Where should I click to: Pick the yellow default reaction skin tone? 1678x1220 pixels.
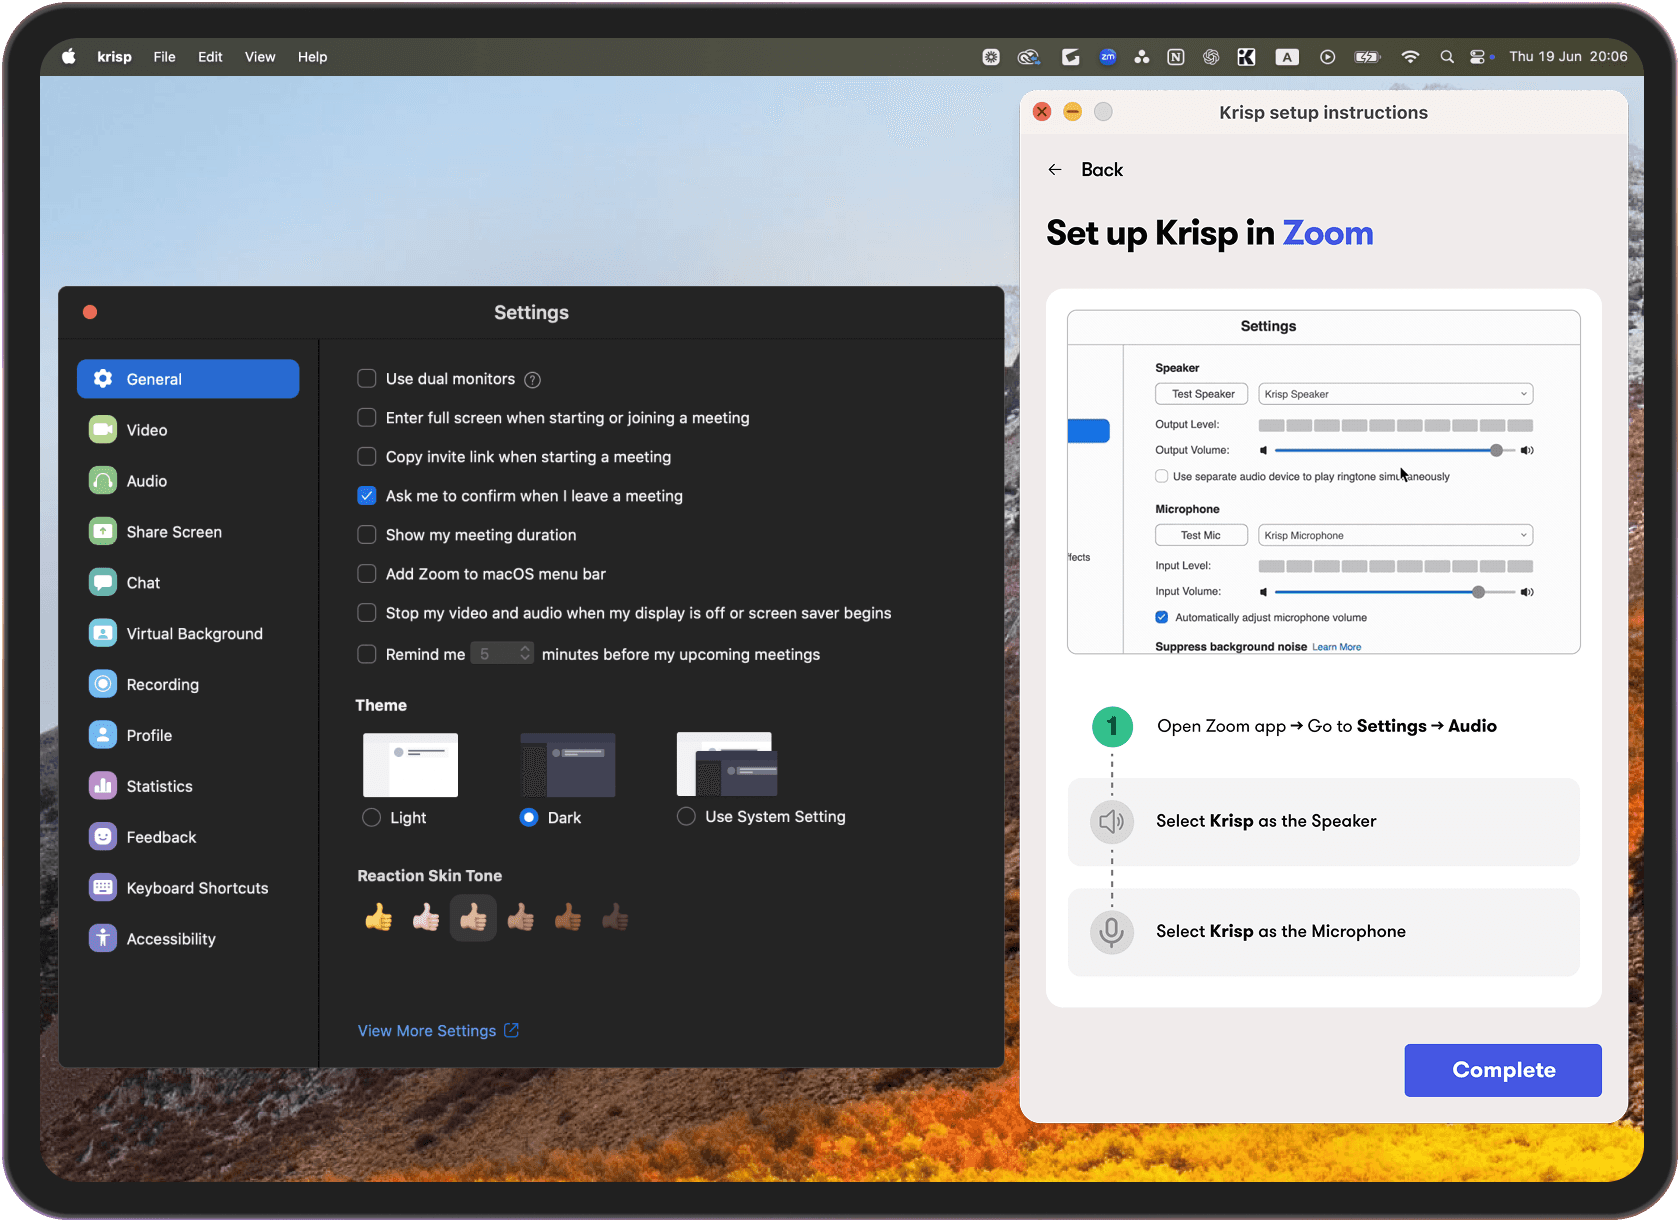[379, 917]
